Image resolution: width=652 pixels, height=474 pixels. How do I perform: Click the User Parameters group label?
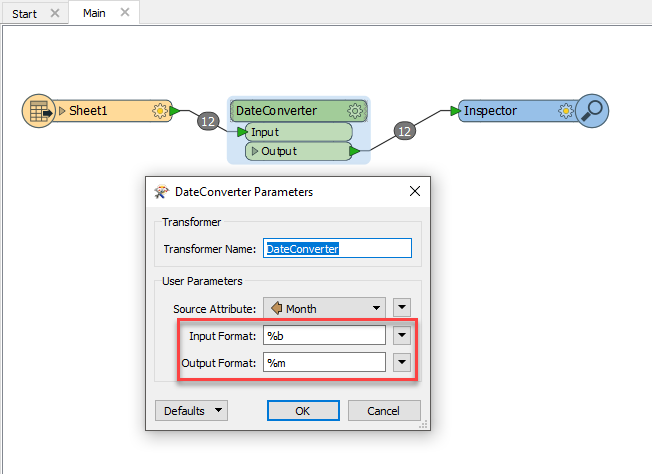coord(202,281)
